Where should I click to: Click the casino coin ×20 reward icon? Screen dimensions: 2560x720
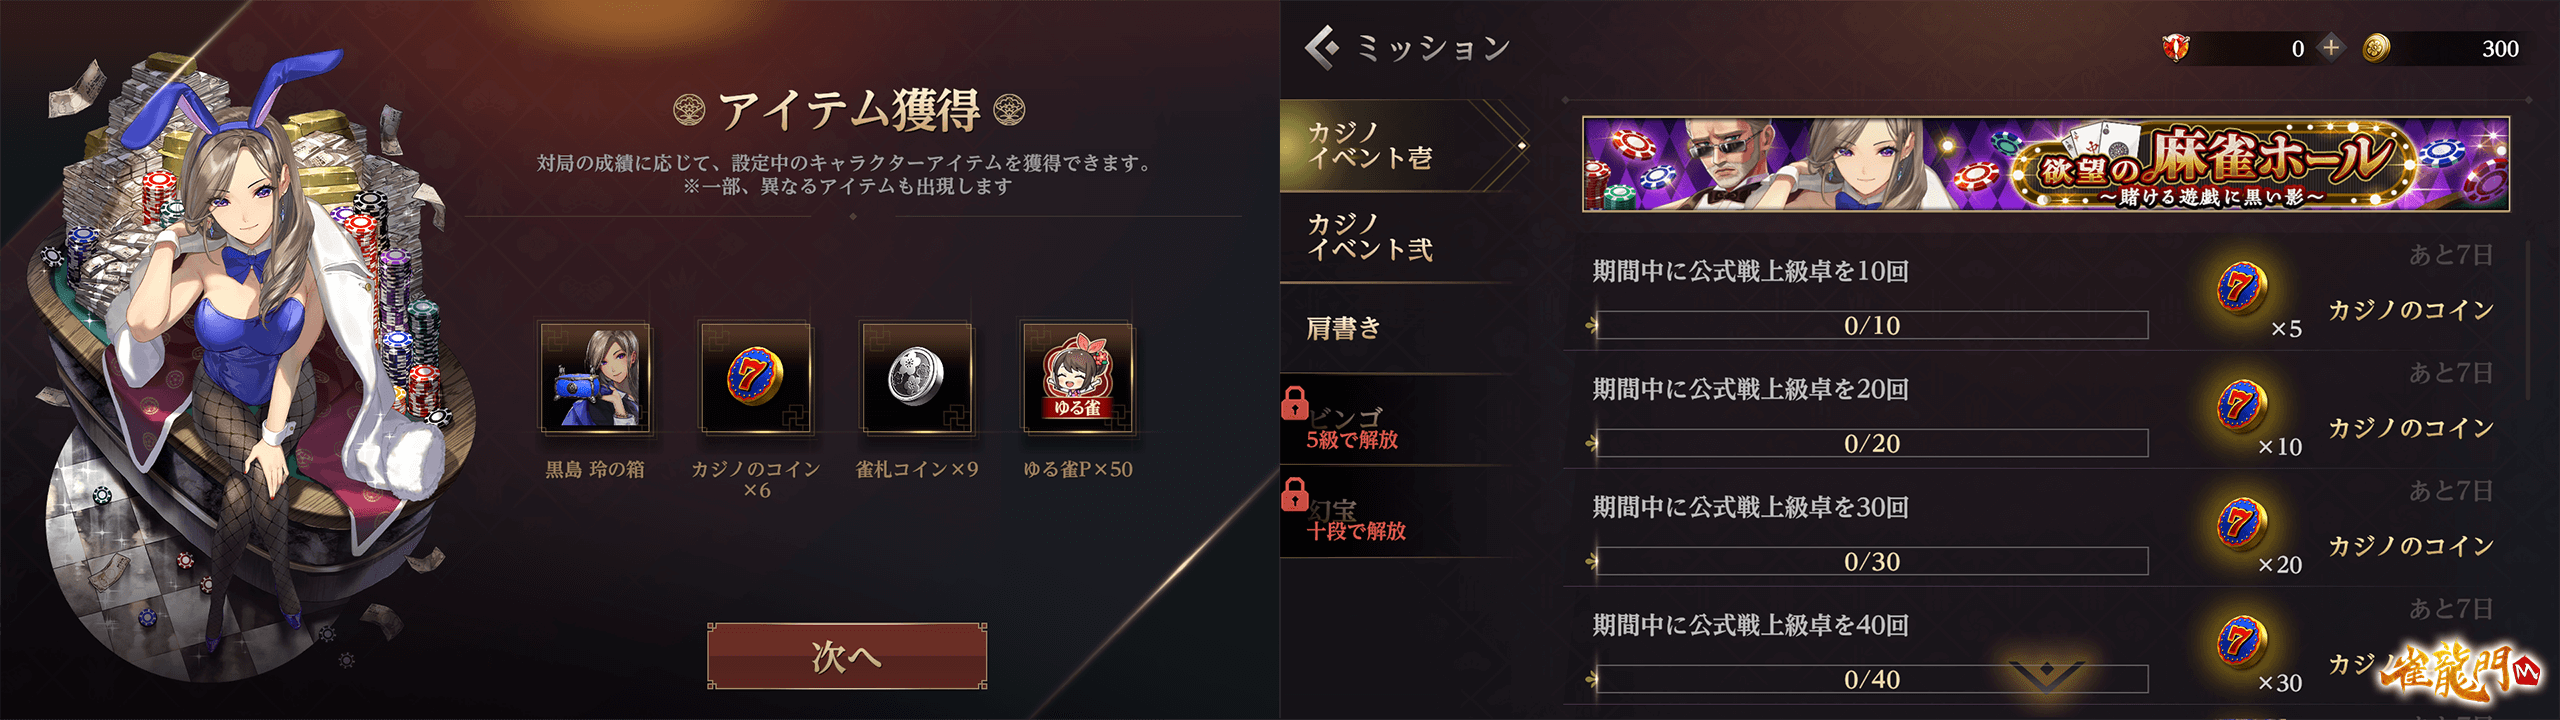(x=2240, y=525)
